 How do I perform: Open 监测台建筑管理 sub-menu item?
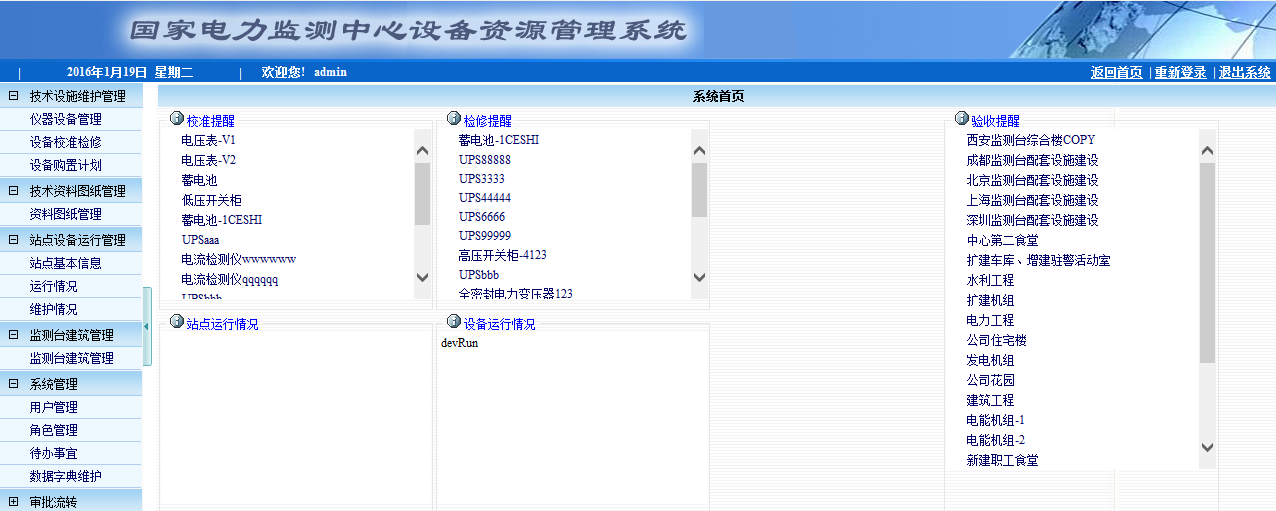(x=72, y=358)
